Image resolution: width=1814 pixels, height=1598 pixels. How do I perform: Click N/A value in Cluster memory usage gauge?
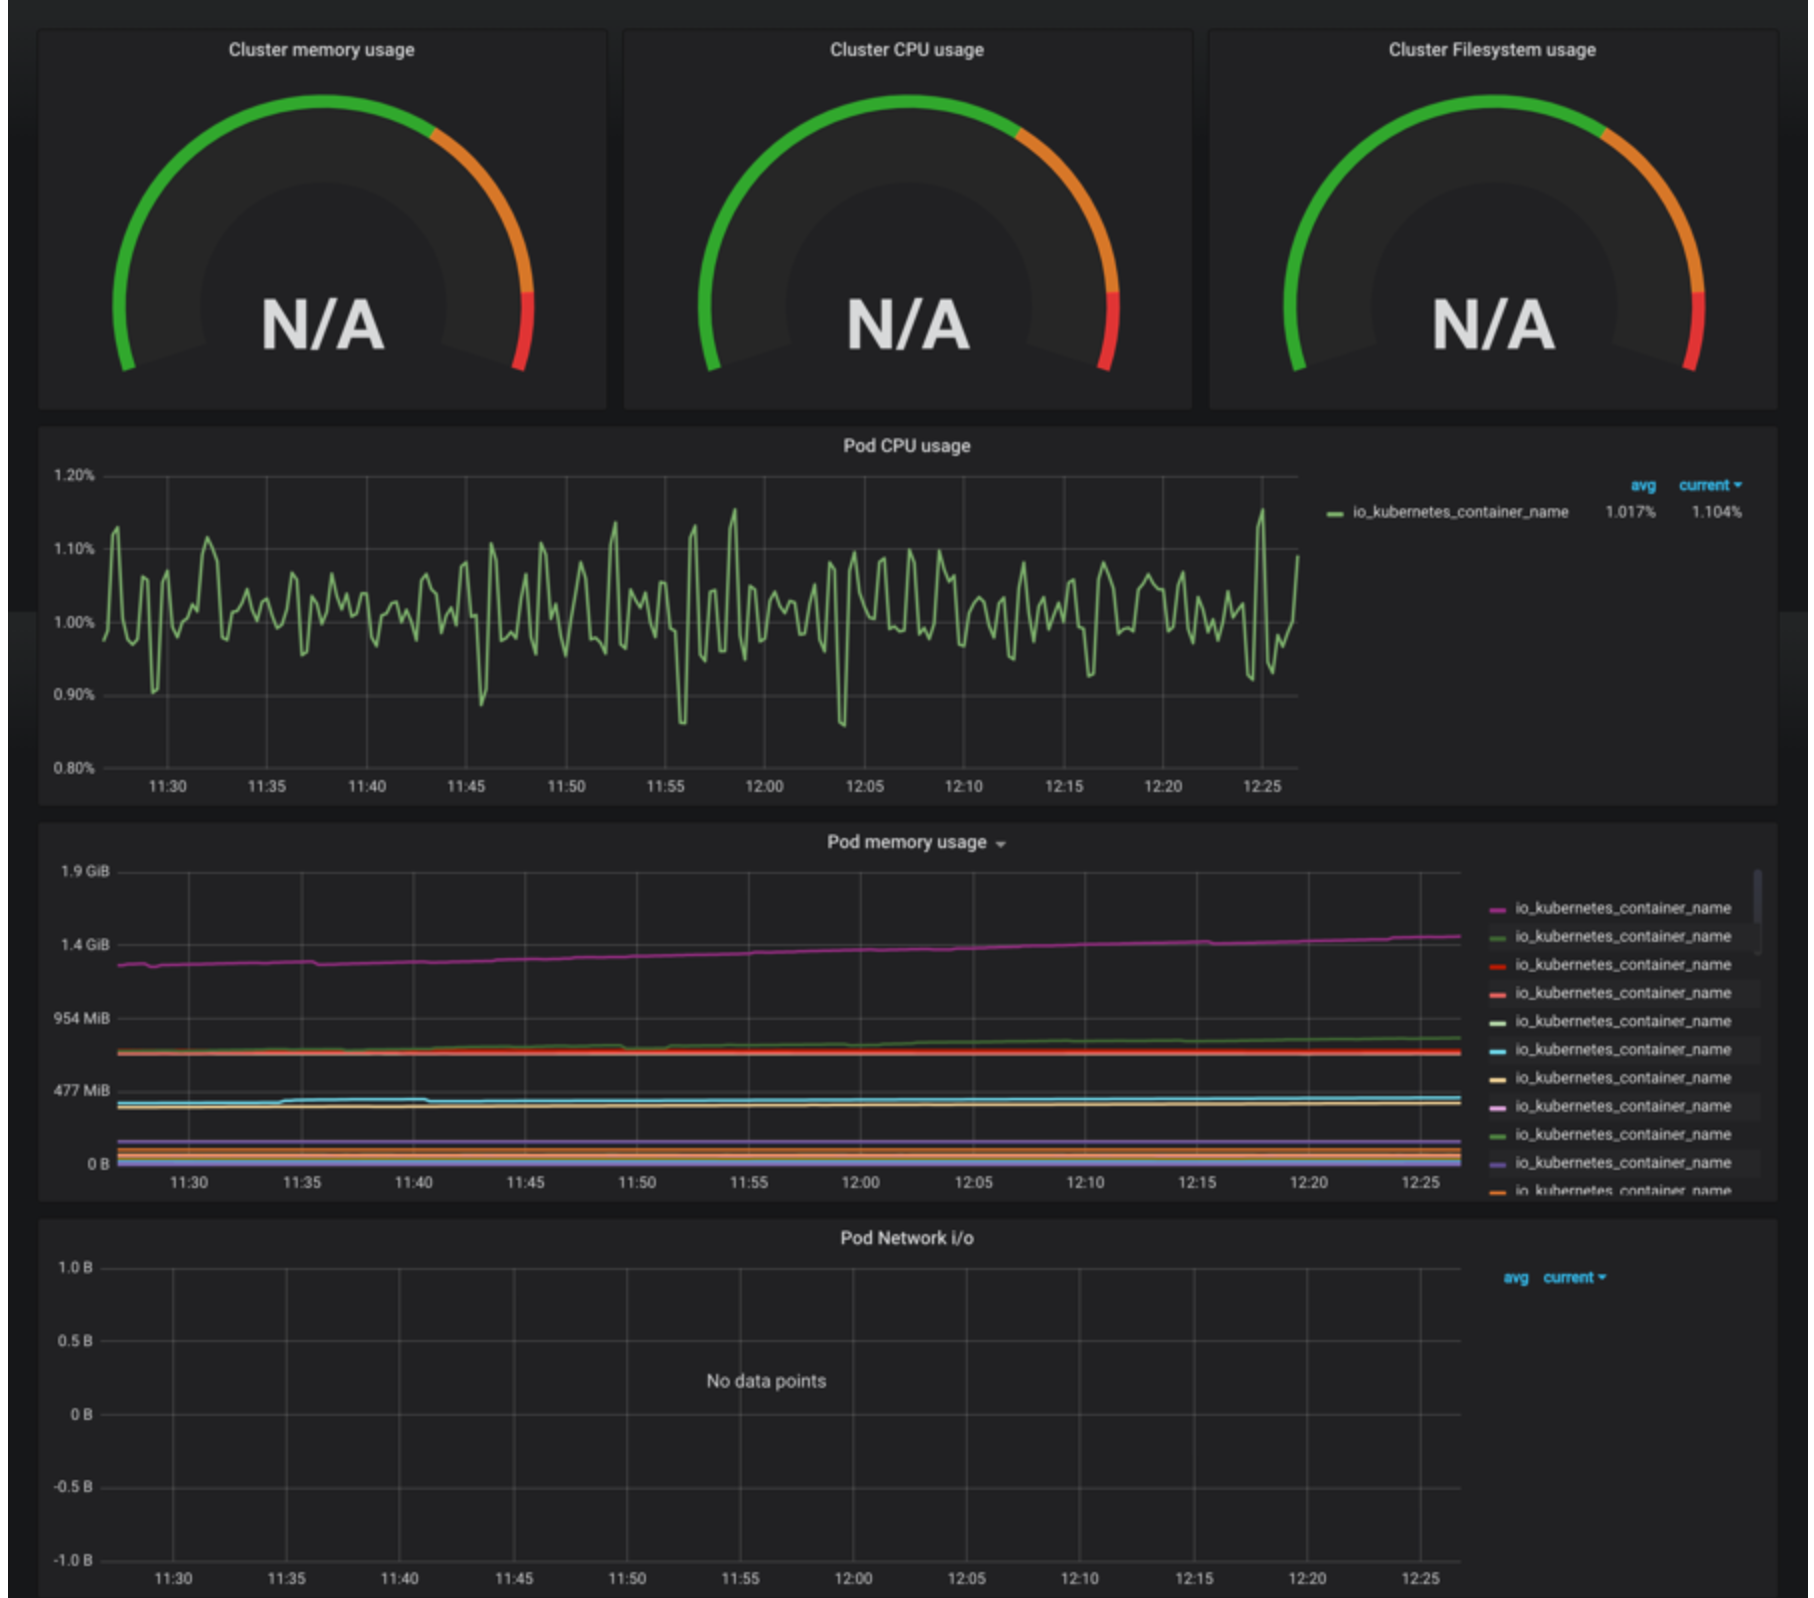322,325
